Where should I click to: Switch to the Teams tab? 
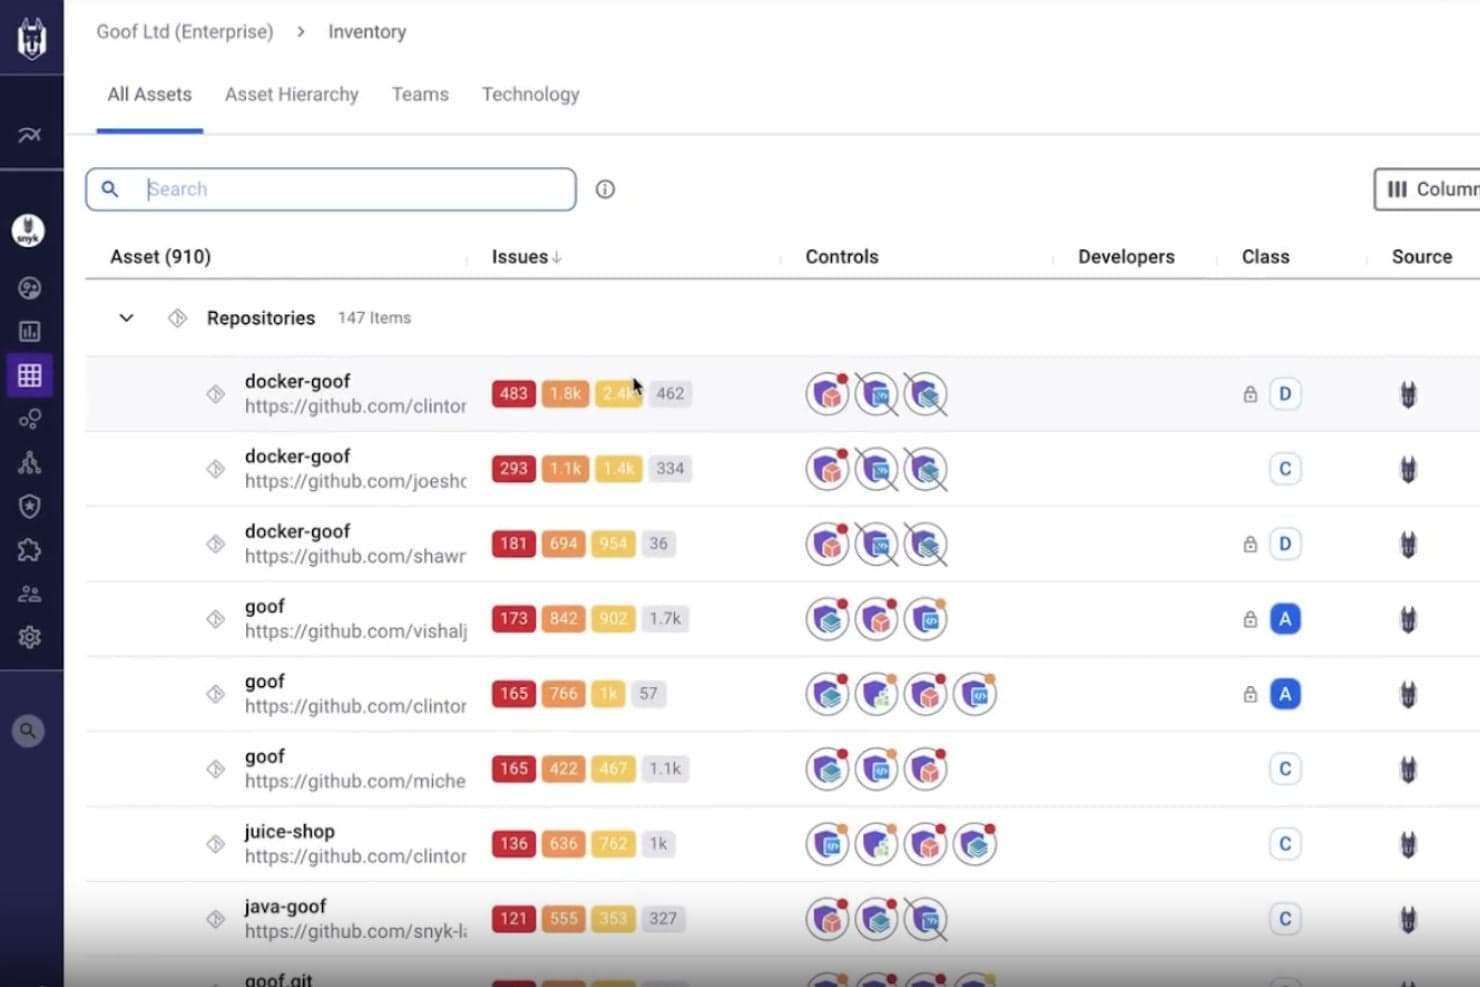click(420, 95)
